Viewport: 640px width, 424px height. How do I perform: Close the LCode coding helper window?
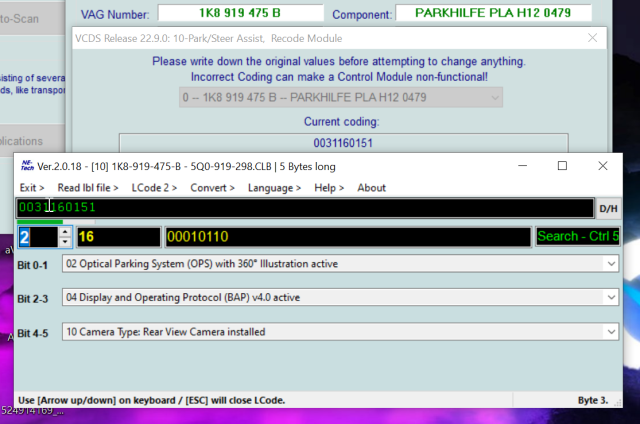pos(606,165)
